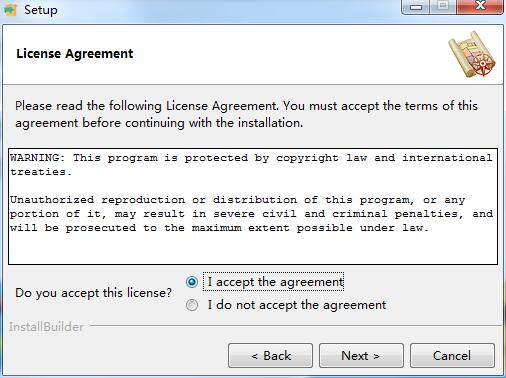The height and width of the screenshot is (378, 506).
Task: Click the Setup application icon in title bar
Action: tap(10, 10)
